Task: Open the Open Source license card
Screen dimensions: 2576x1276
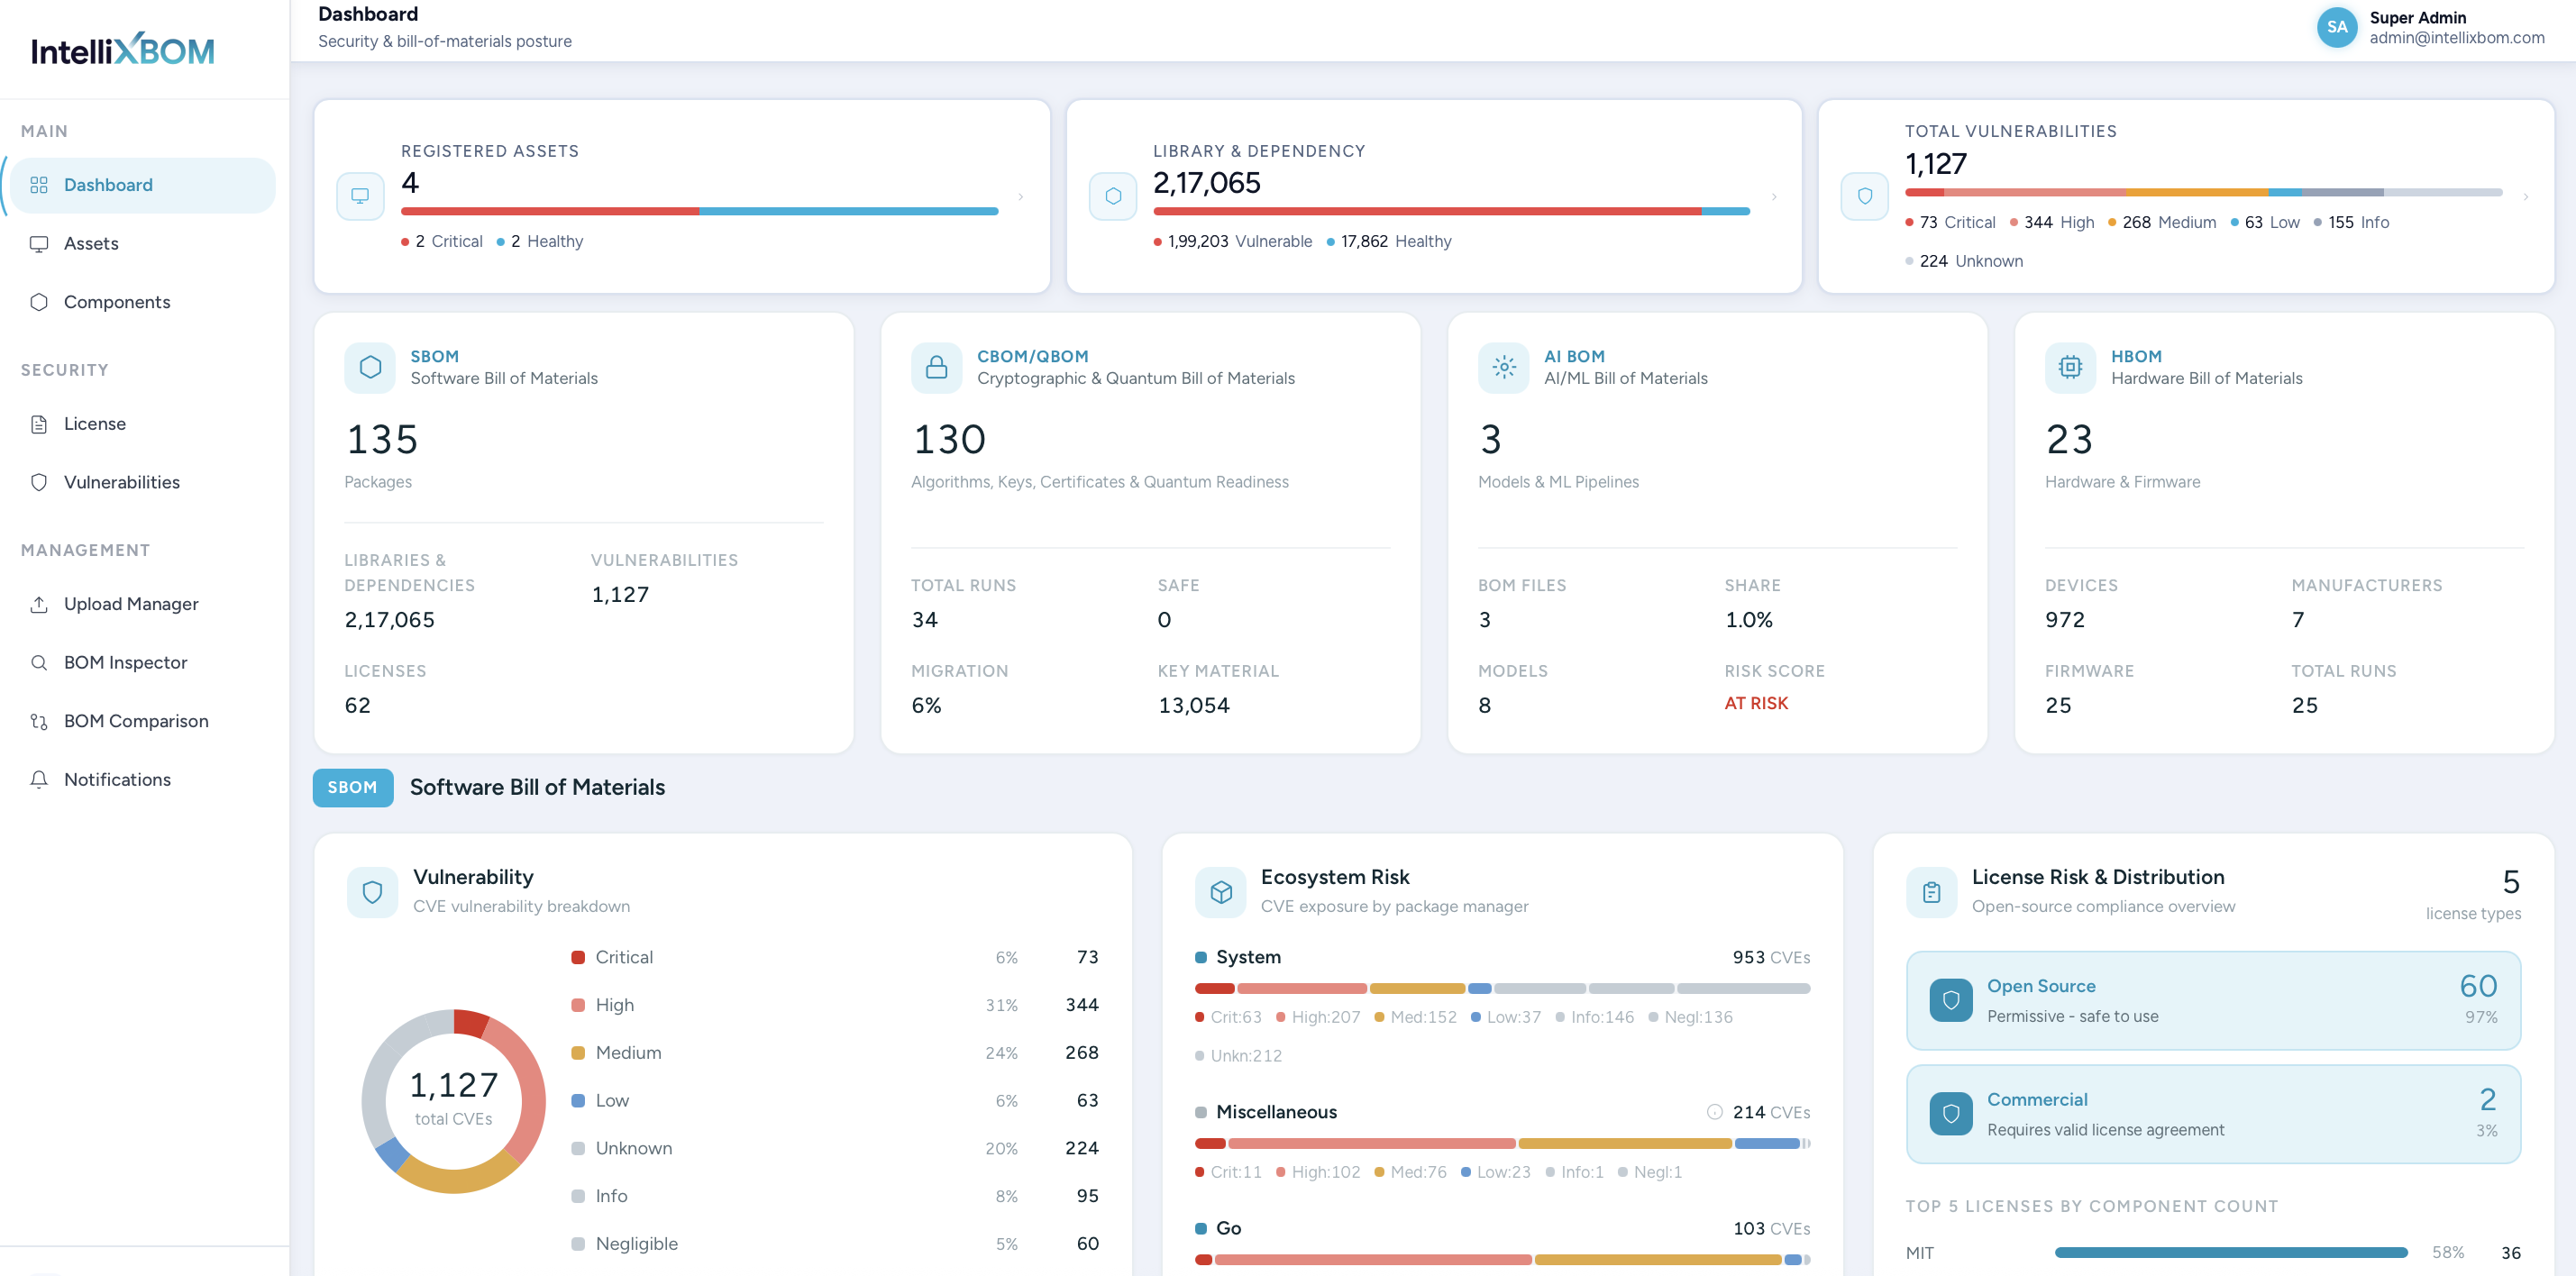Action: point(2213,1001)
